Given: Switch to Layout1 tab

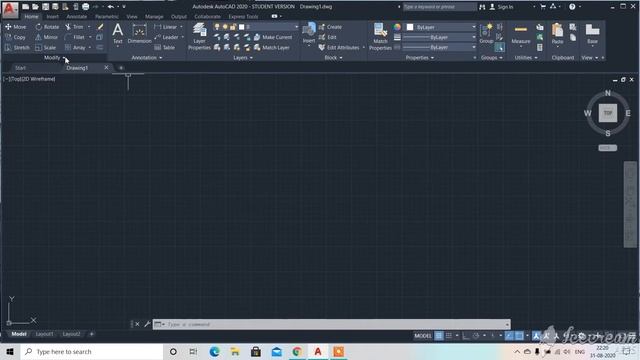Looking at the screenshot, I should coord(44,334).
